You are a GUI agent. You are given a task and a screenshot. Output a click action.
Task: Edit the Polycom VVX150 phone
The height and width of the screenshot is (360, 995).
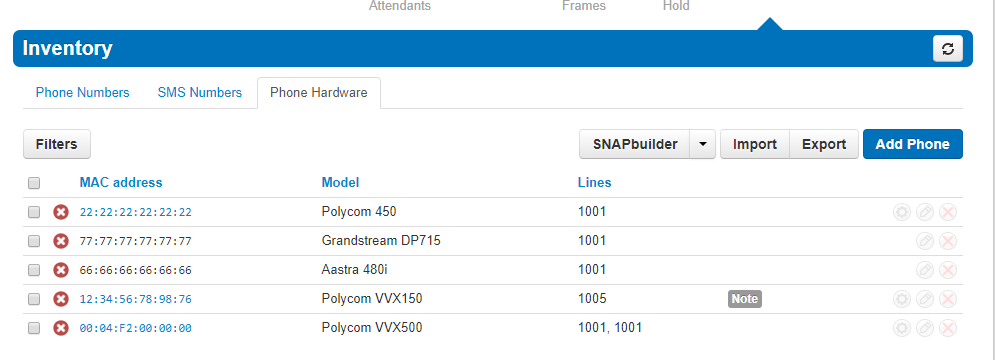[925, 299]
